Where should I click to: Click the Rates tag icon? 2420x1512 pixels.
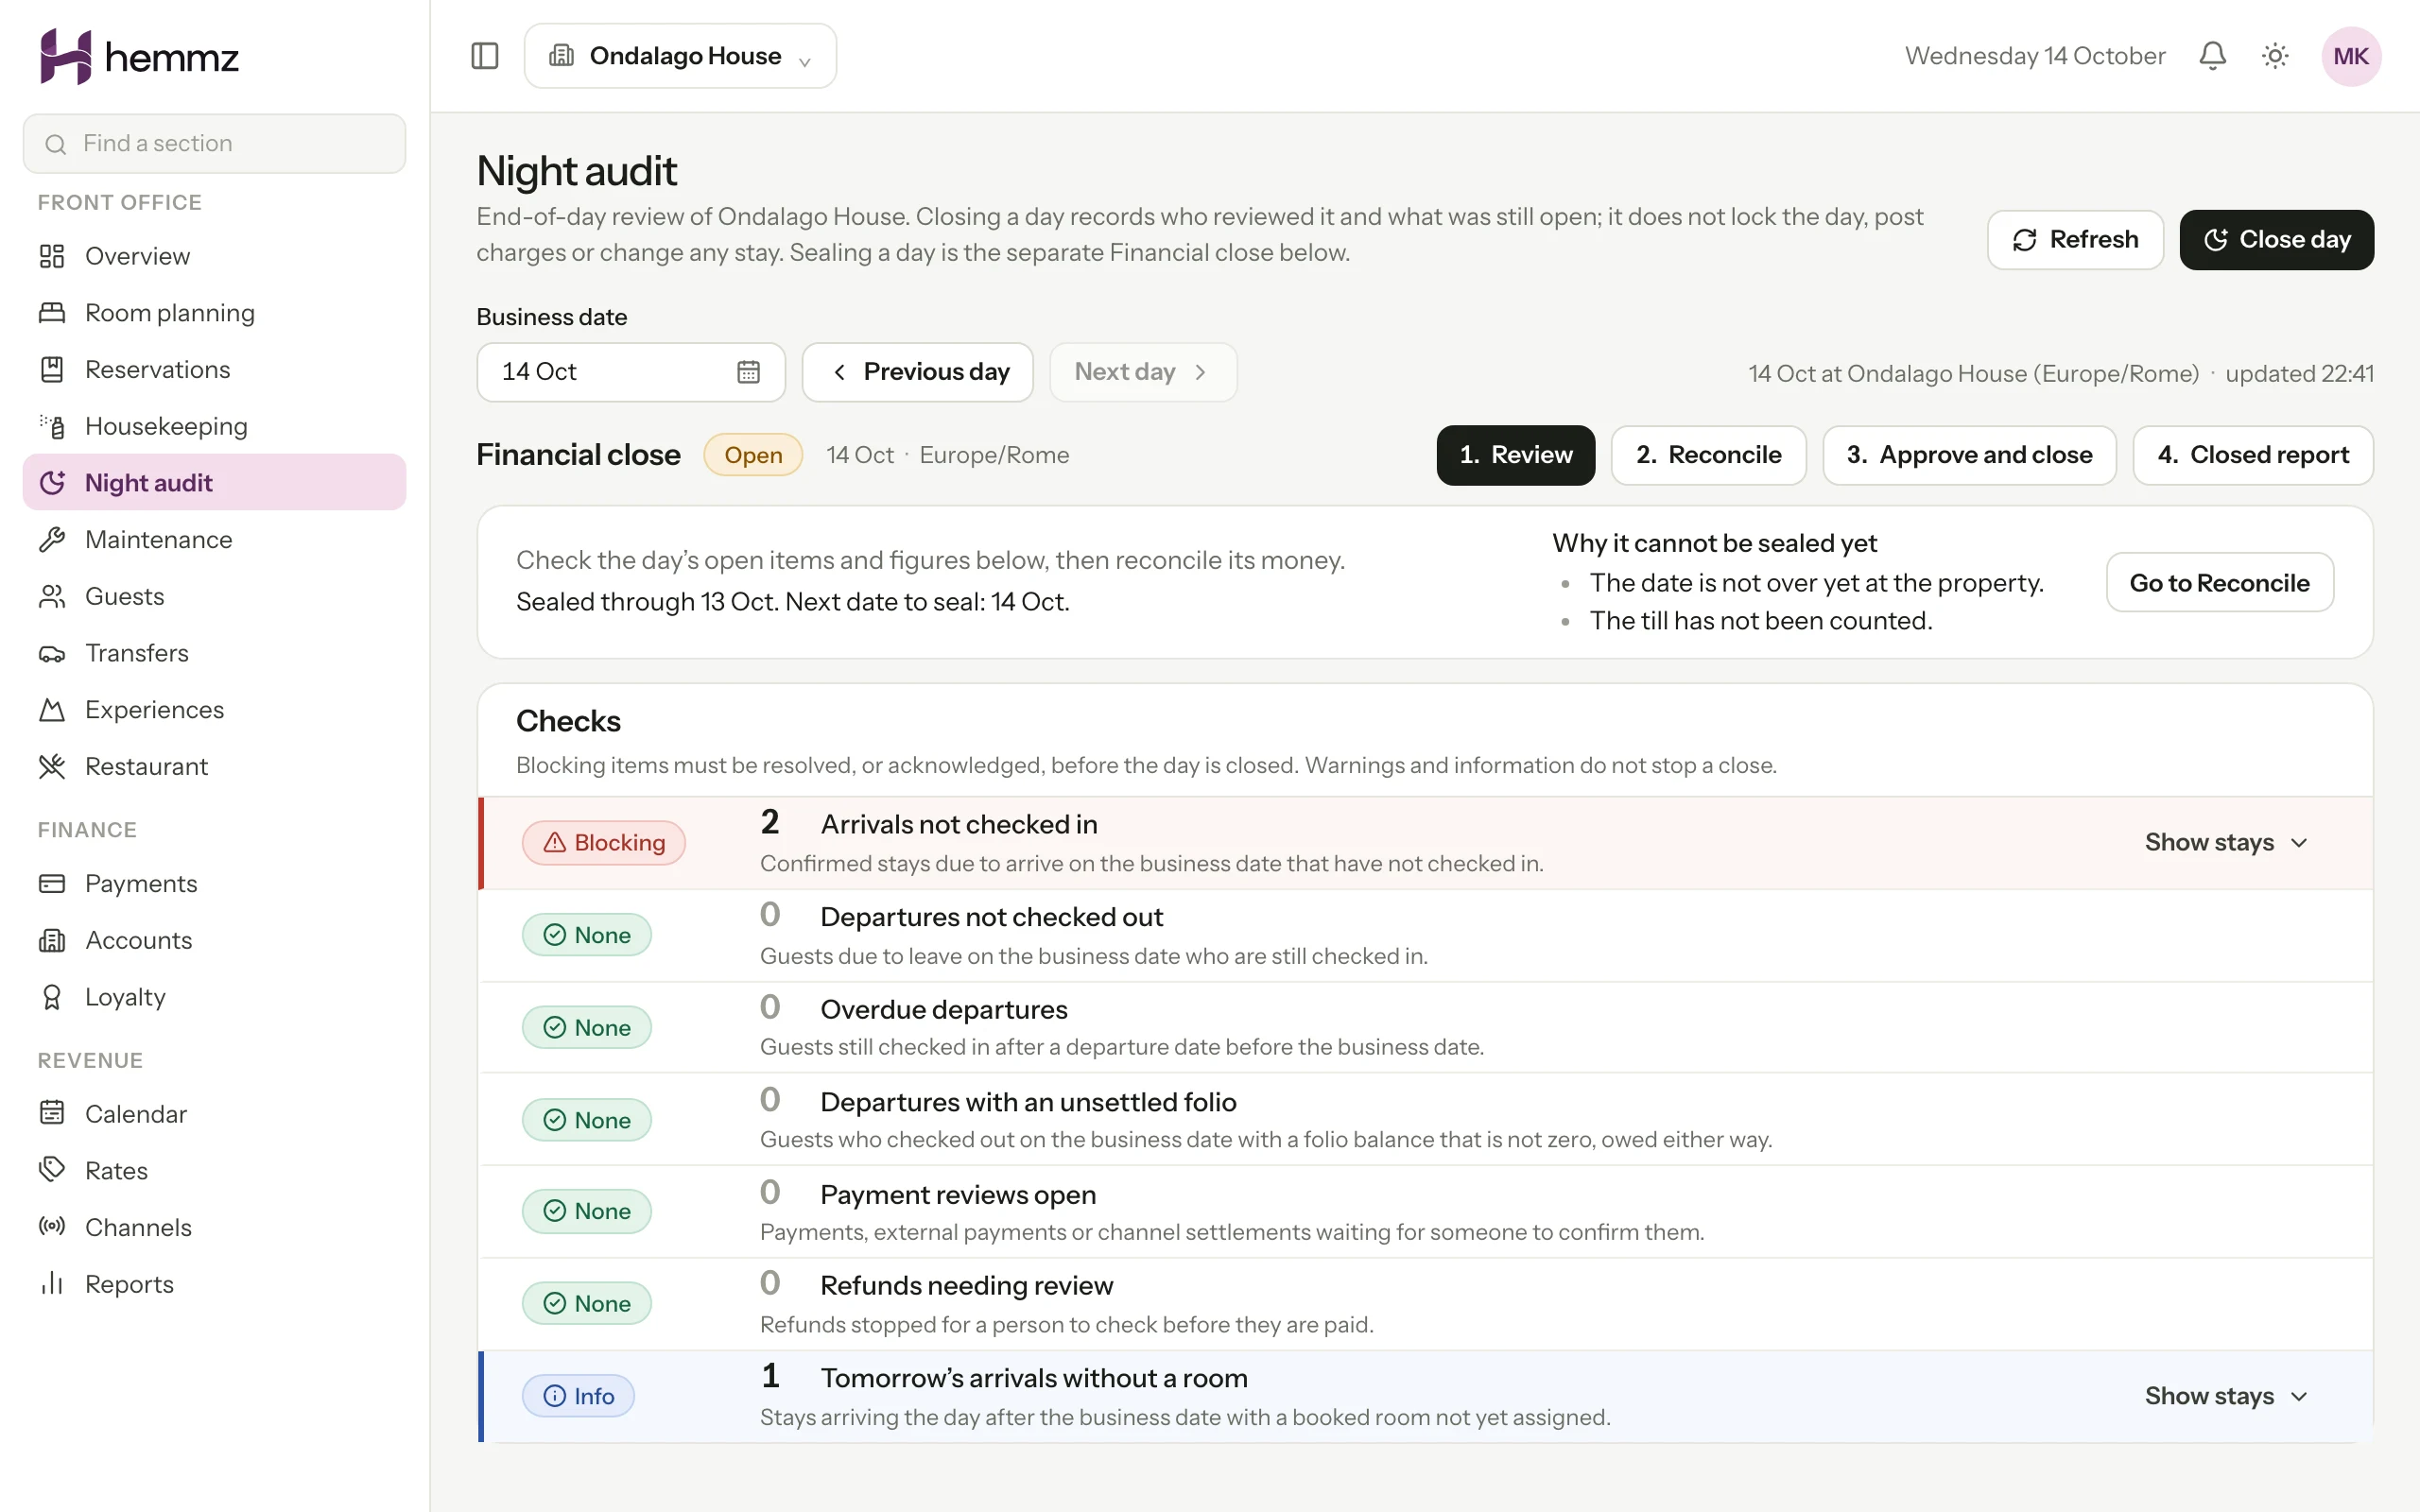point(52,1169)
